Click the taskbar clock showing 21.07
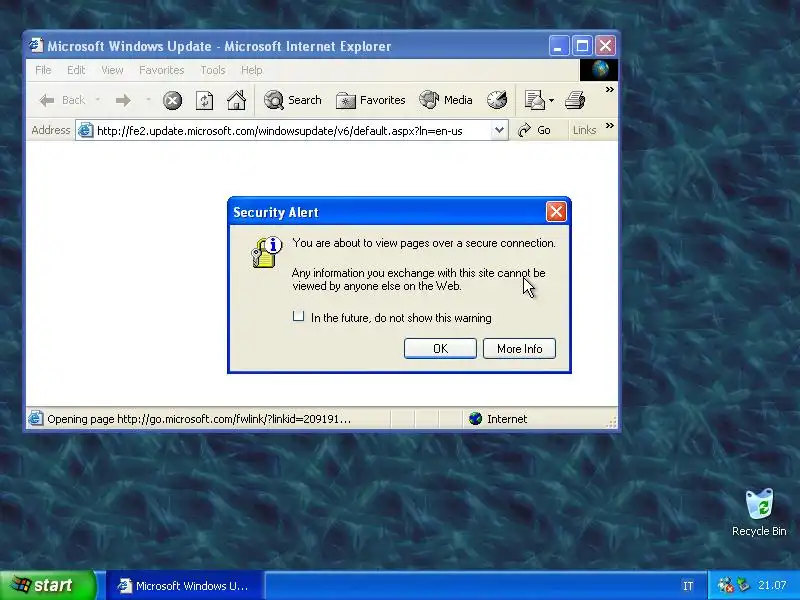 pos(772,585)
